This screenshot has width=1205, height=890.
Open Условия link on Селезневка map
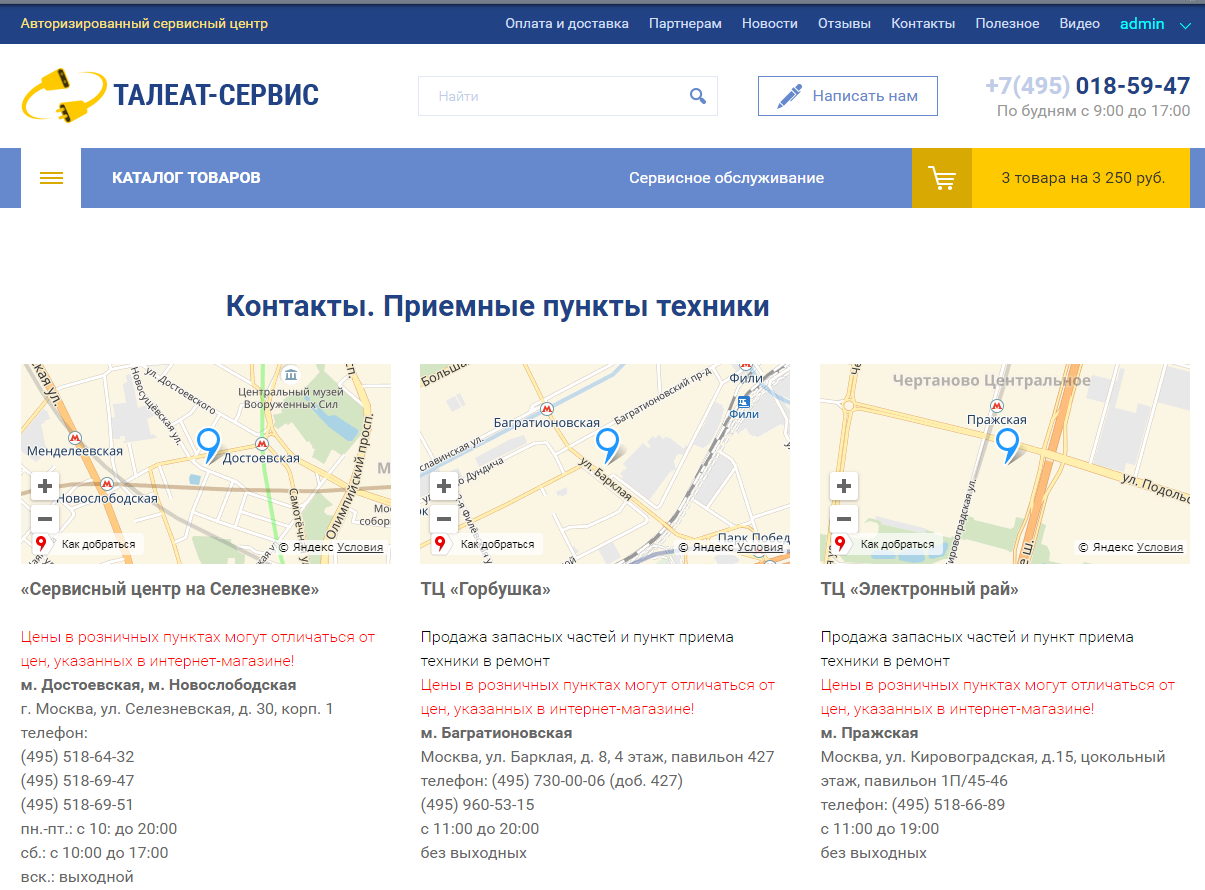[x=360, y=547]
